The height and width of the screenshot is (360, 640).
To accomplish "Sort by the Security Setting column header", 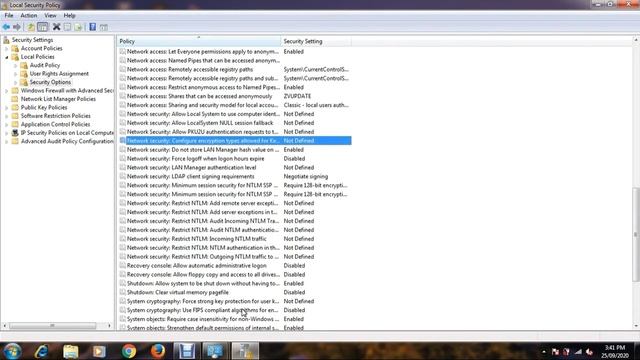I will point(316,41).
